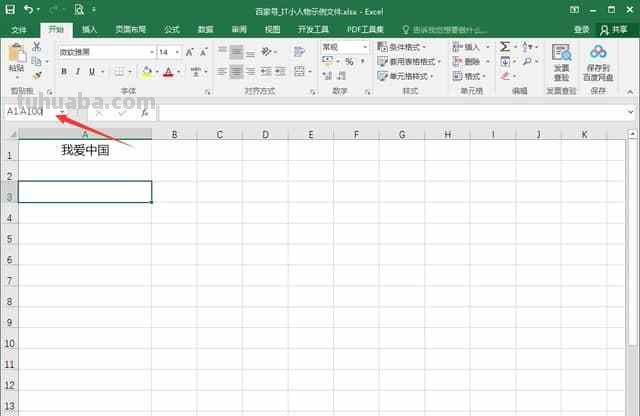The height and width of the screenshot is (416, 640).
Task: Click the AutoSum sigma icon
Action: pyautogui.click(x=505, y=47)
